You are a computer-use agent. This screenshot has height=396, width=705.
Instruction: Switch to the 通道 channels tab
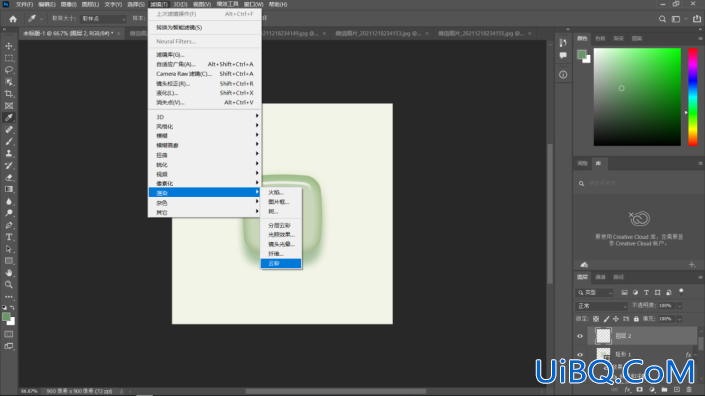pos(600,277)
